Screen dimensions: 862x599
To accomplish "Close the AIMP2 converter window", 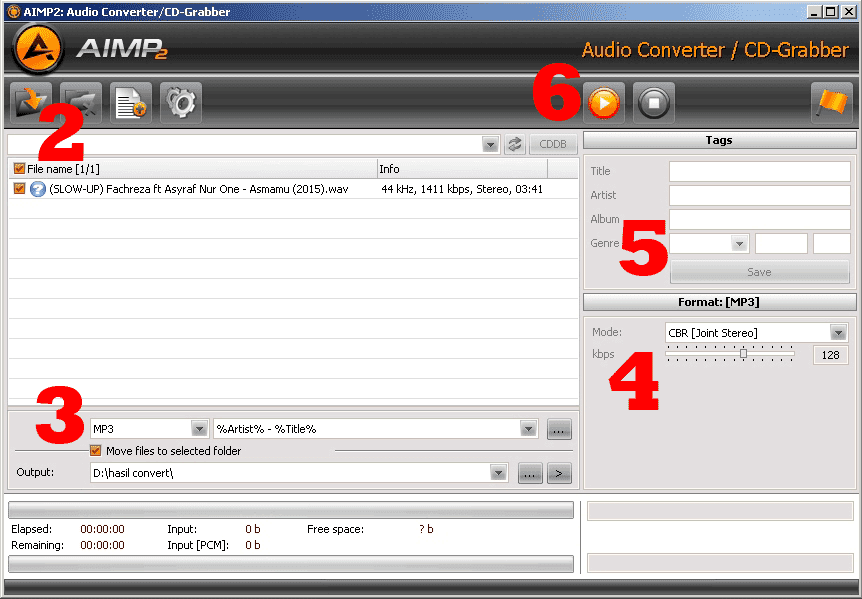I will tap(848, 12).
